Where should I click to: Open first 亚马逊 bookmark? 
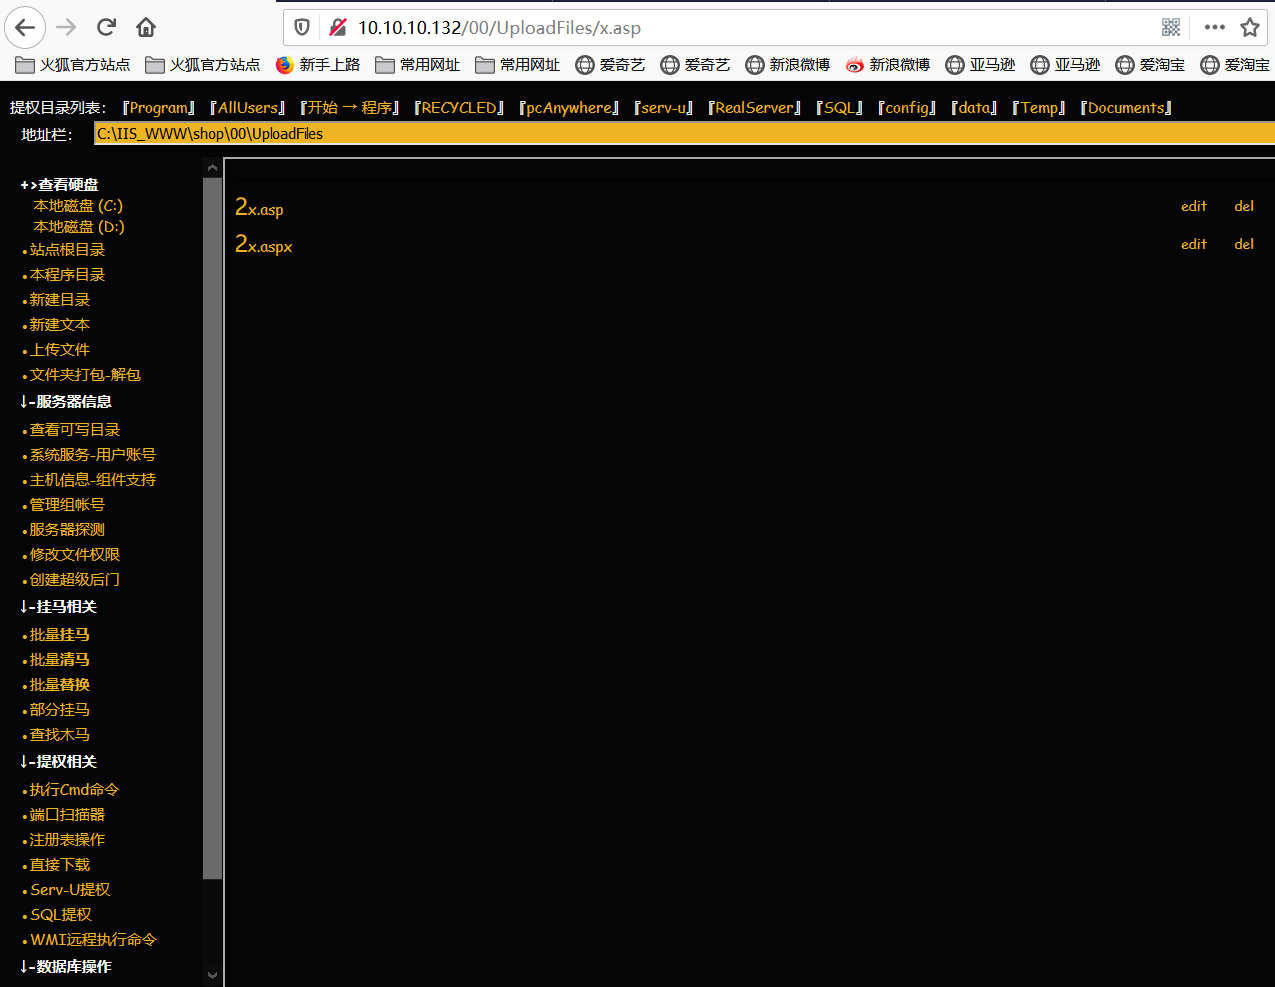coord(980,65)
